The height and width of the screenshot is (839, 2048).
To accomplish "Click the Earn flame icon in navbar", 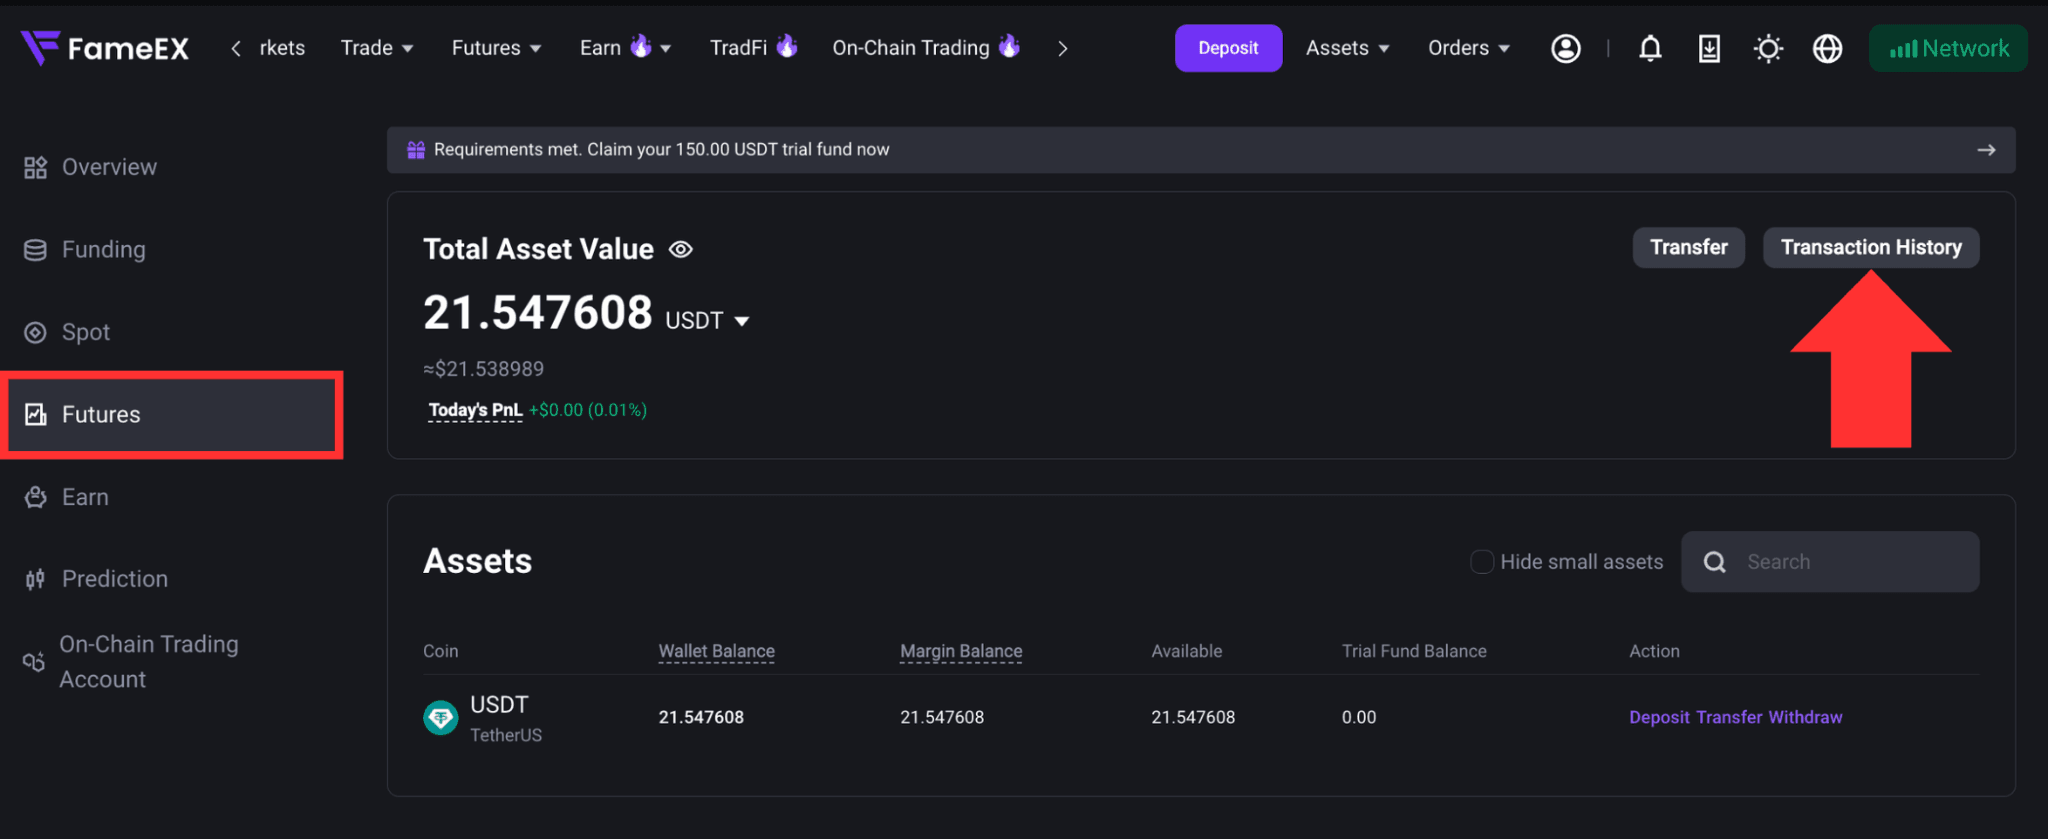I will pyautogui.click(x=640, y=46).
